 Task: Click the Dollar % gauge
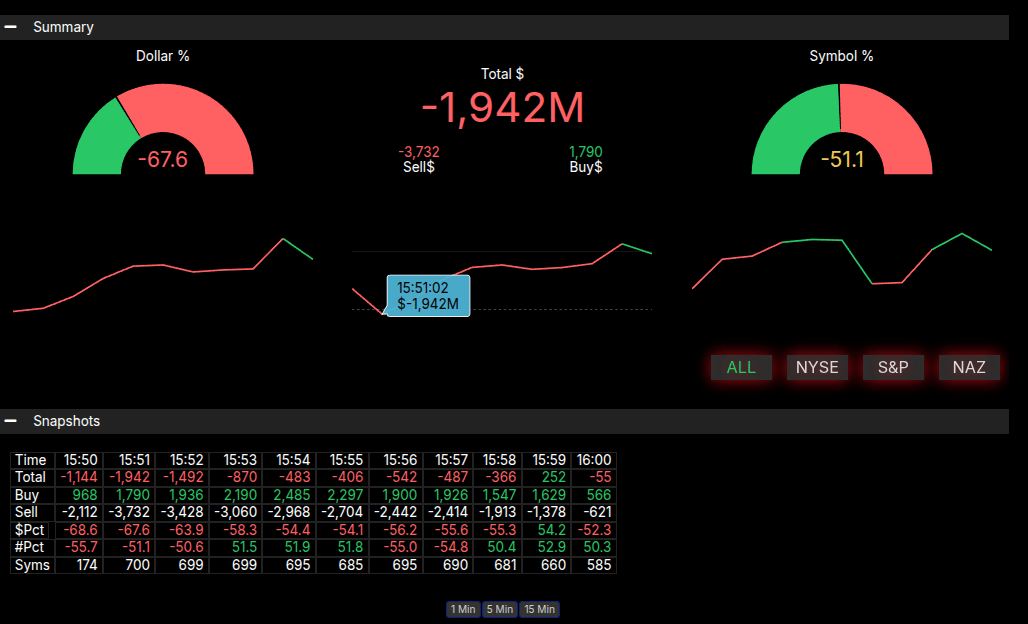pyautogui.click(x=163, y=130)
